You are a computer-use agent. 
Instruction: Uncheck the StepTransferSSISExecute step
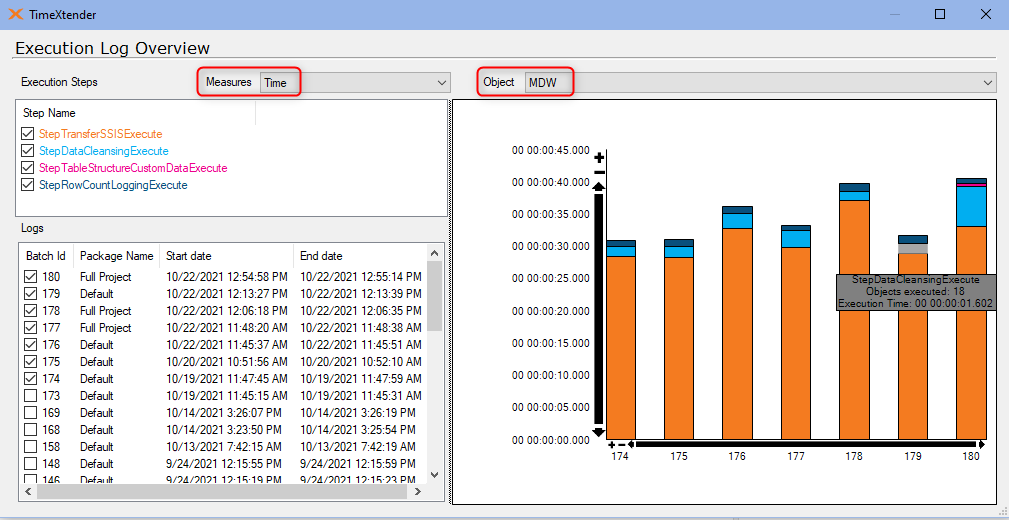click(28, 134)
